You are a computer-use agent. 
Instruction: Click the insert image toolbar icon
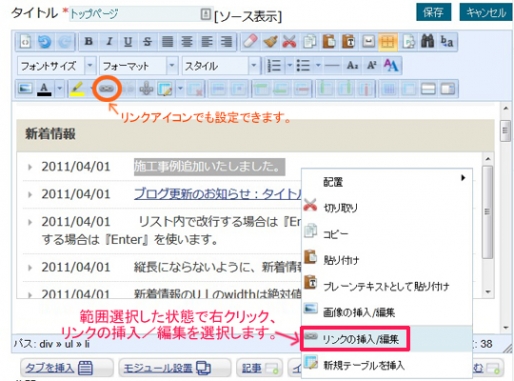point(25,89)
